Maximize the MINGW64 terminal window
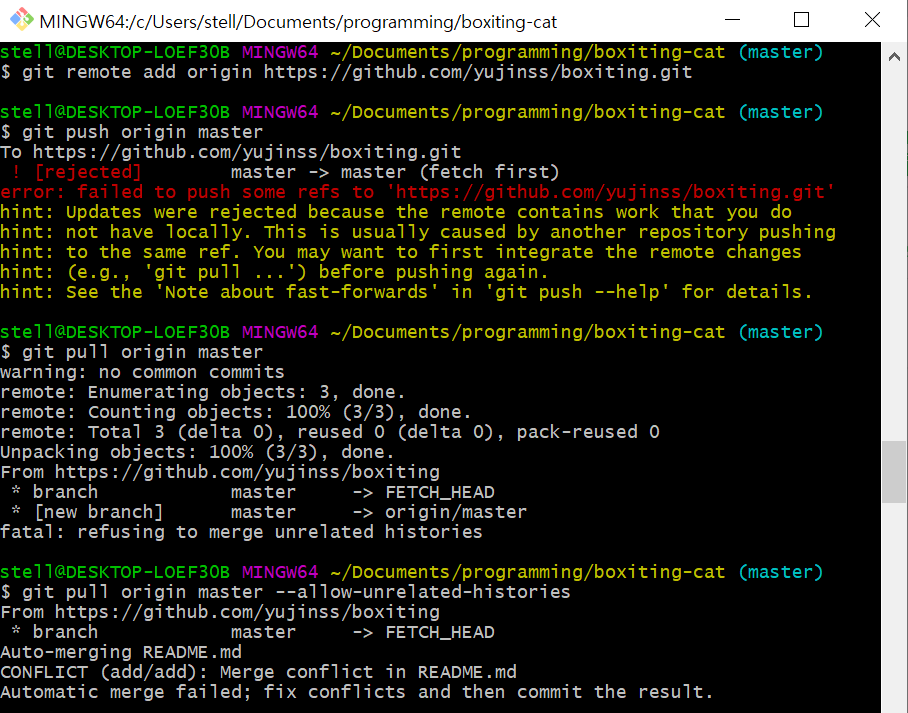The height and width of the screenshot is (713, 908). click(801, 20)
